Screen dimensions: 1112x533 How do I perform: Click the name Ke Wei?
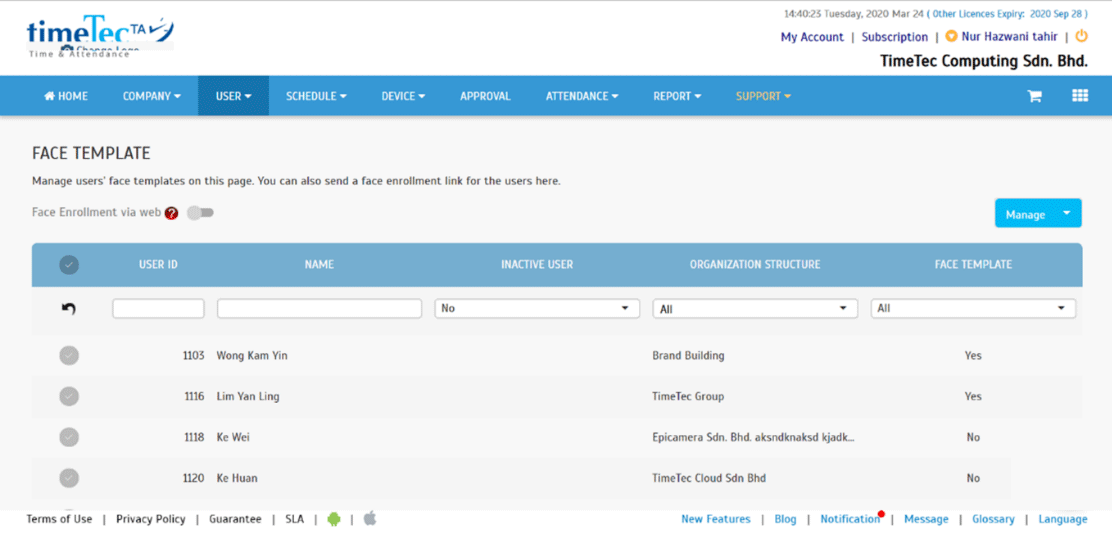[233, 437]
